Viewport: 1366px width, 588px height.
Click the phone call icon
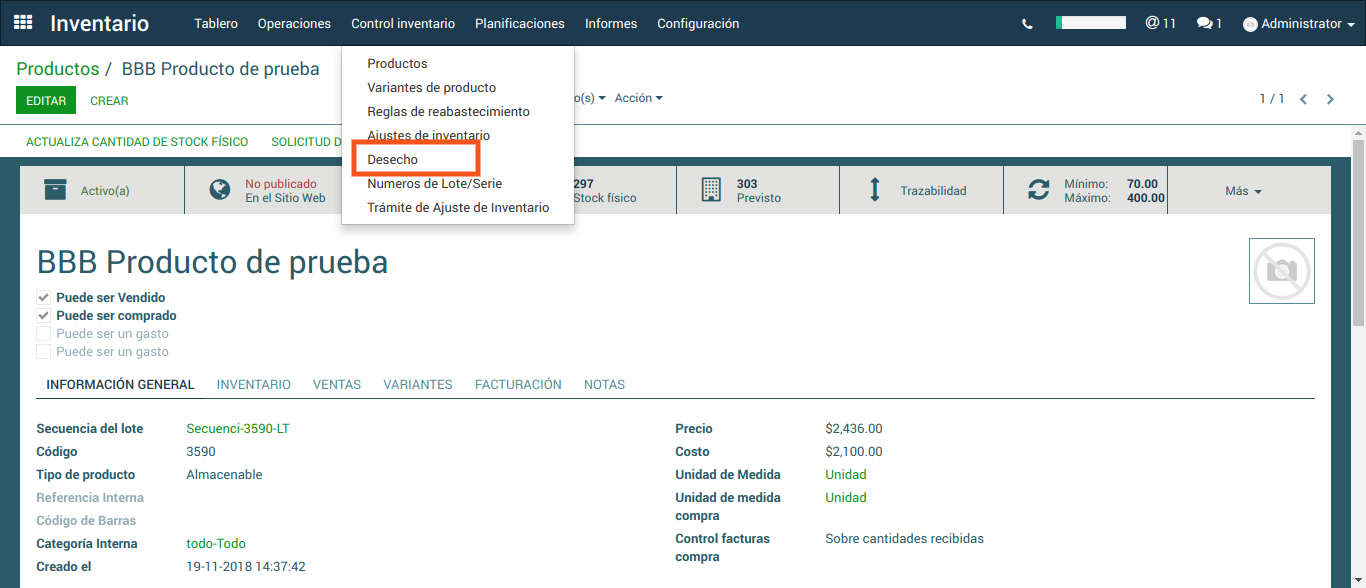(x=1027, y=24)
